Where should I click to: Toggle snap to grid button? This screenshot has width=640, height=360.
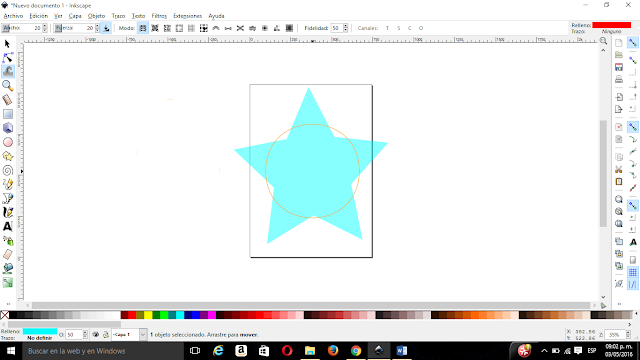pos(633,273)
